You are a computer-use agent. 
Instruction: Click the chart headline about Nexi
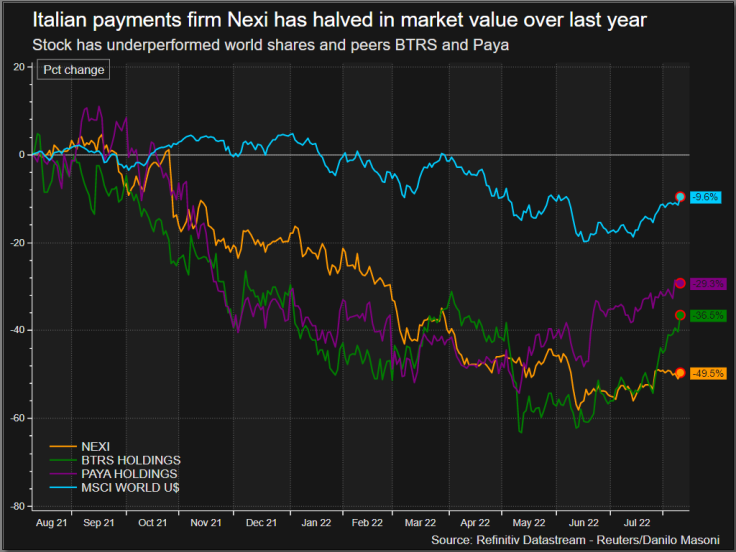tap(339, 20)
